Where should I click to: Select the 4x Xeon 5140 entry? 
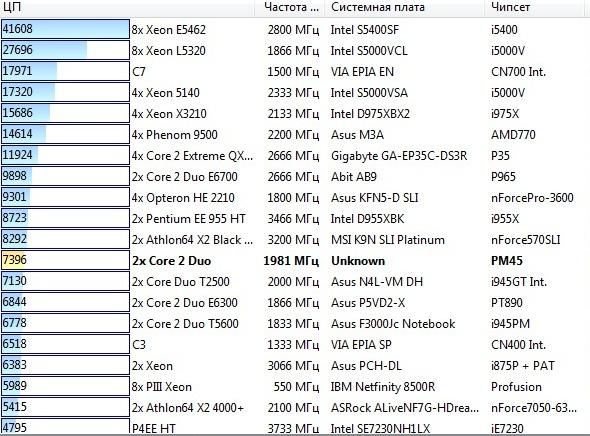166,93
